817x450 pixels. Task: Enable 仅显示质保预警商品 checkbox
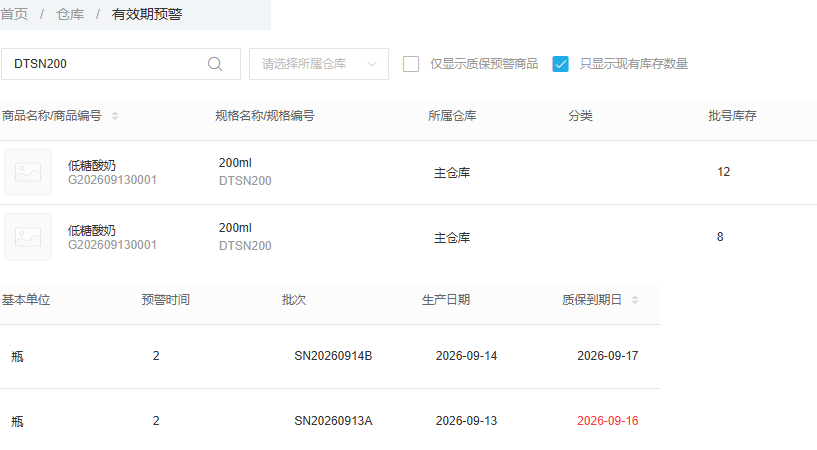tap(411, 64)
